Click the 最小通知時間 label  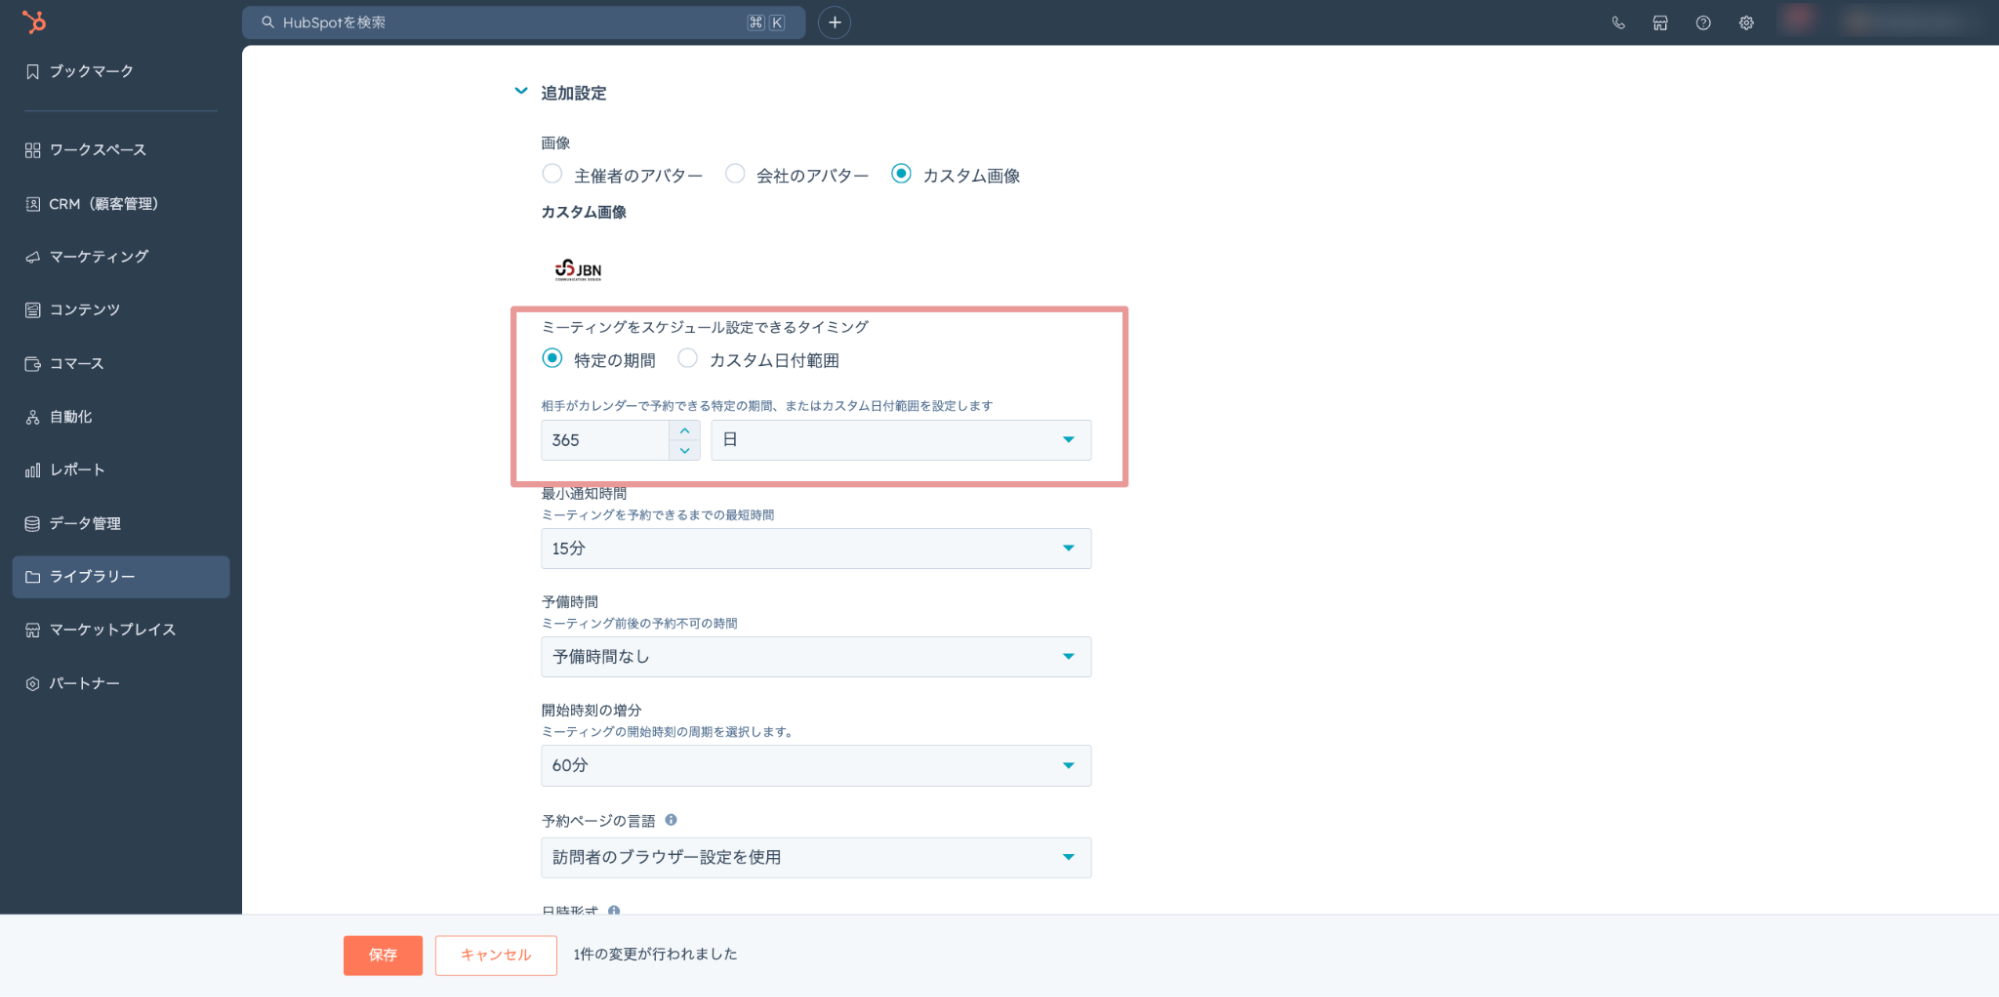click(x=584, y=494)
